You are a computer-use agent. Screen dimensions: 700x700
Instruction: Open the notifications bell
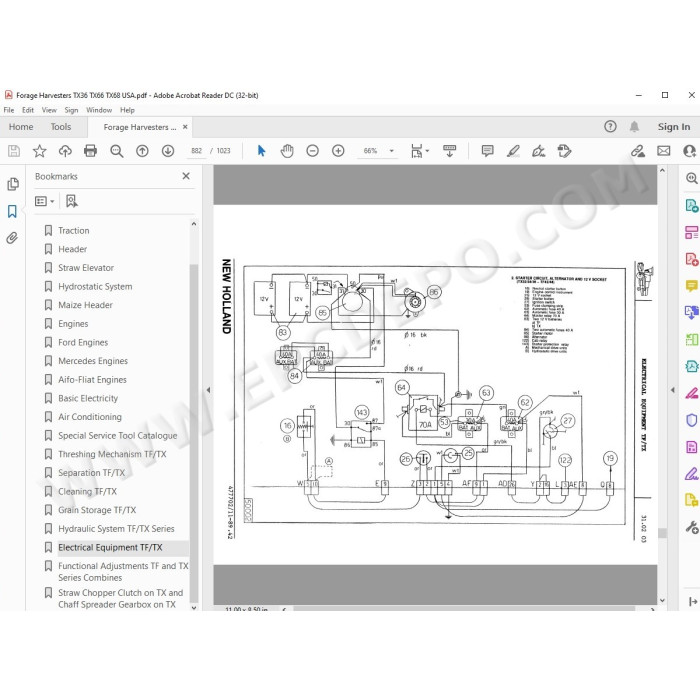click(x=634, y=127)
